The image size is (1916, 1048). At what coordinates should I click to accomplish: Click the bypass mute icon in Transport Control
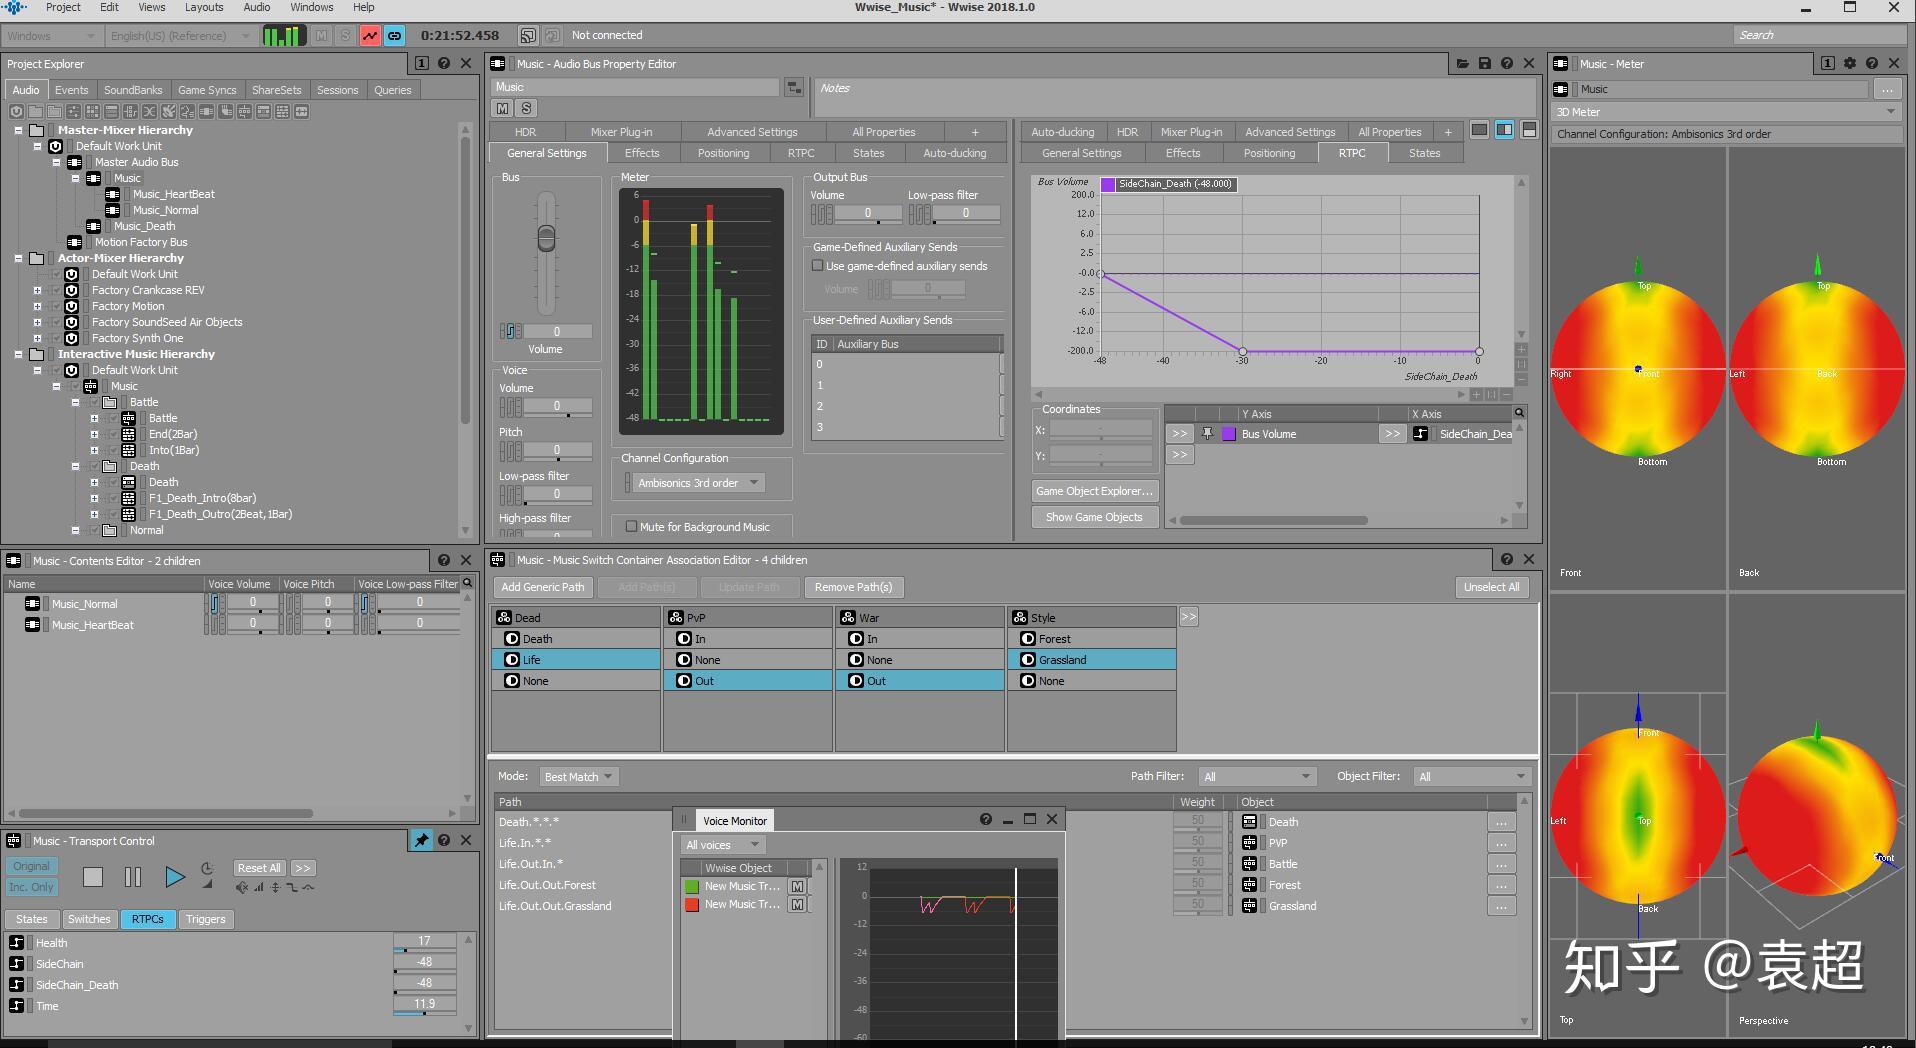pos(242,887)
